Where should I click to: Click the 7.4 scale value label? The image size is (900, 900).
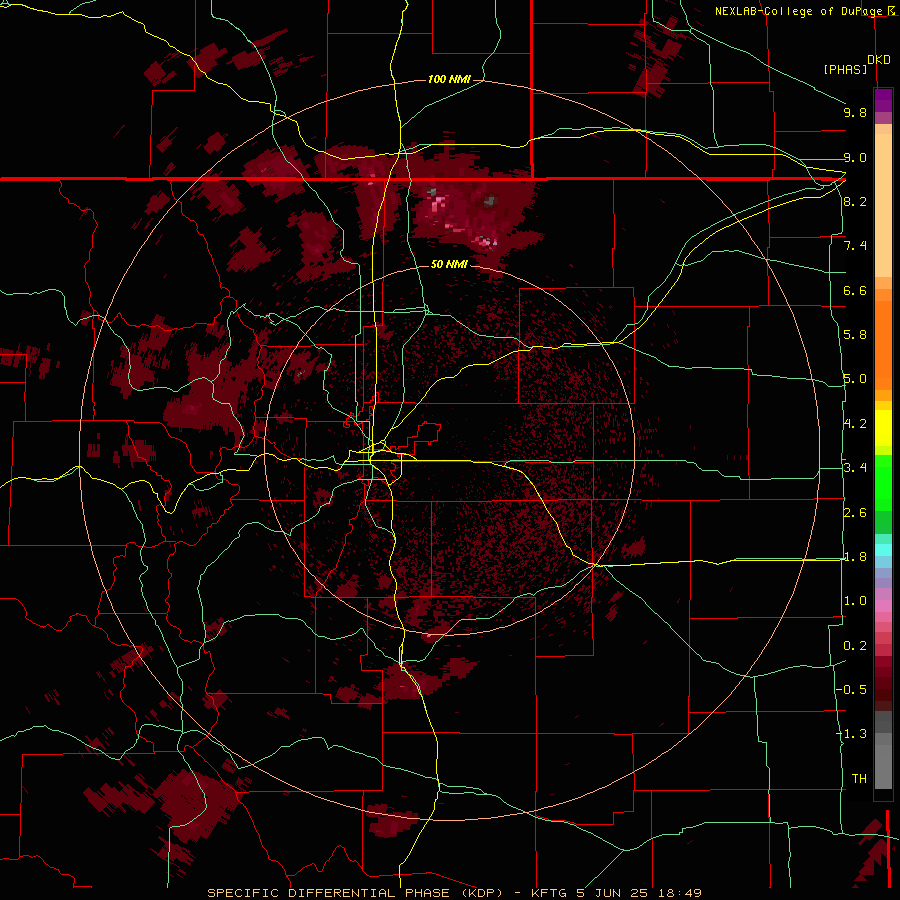pos(855,246)
